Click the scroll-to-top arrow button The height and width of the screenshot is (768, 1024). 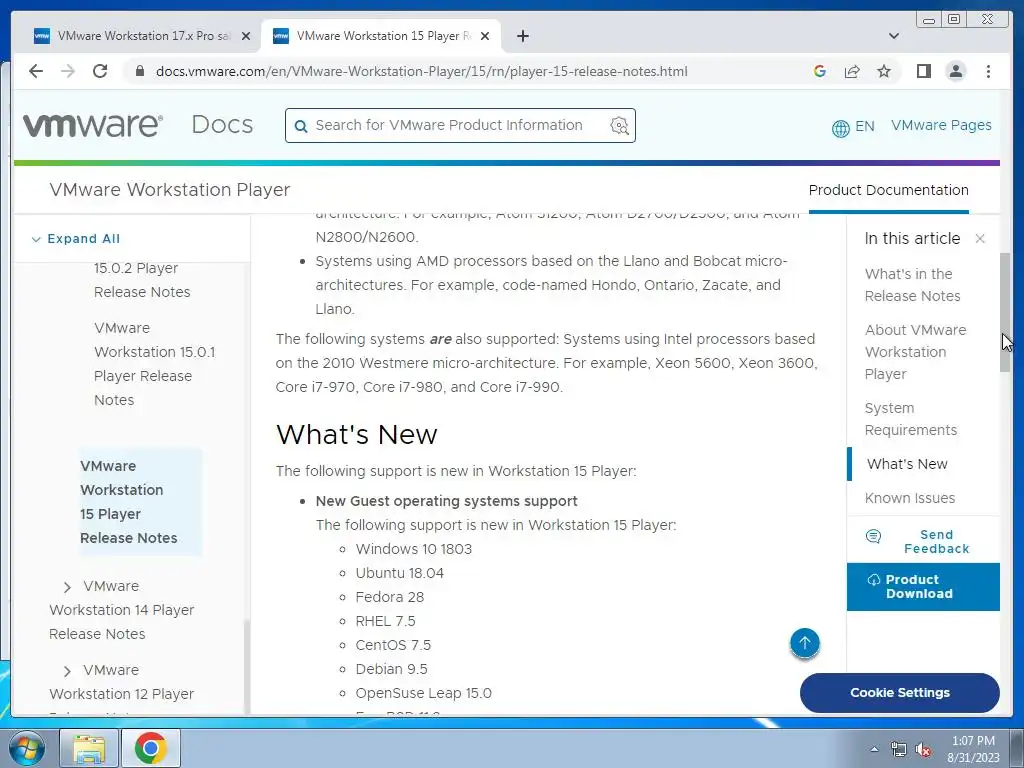tap(805, 643)
